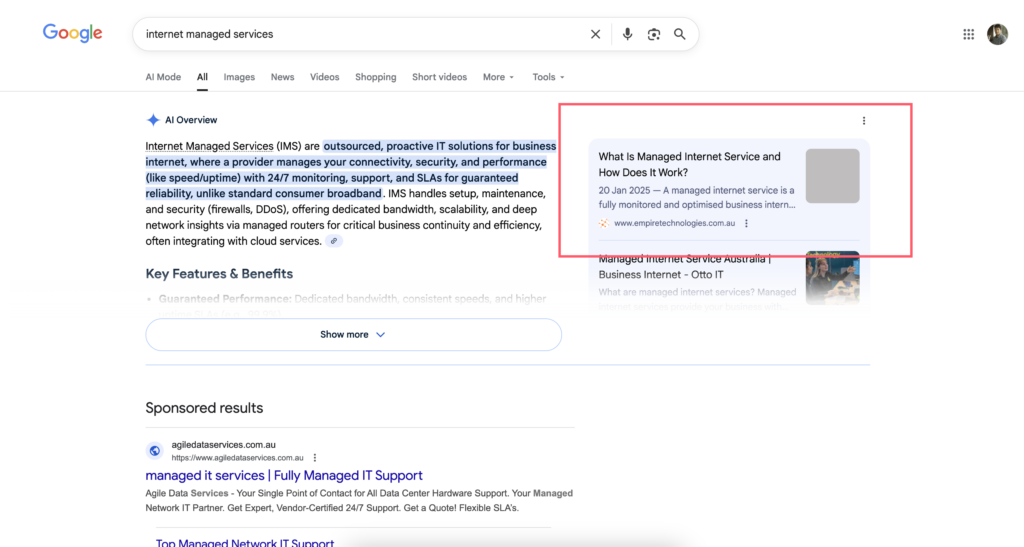Click the Key Features & Benefits heading
The image size is (1024, 547).
219,274
